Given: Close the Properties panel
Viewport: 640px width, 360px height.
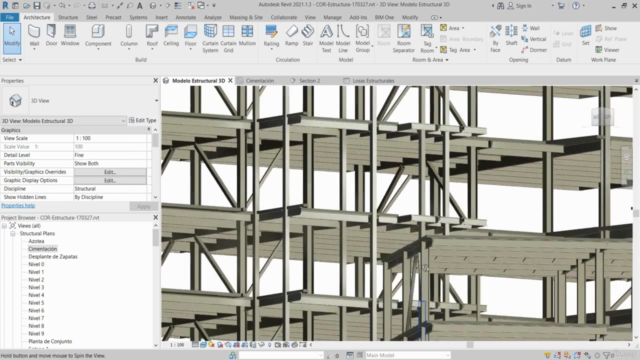Looking at the screenshot, I should click(x=156, y=81).
